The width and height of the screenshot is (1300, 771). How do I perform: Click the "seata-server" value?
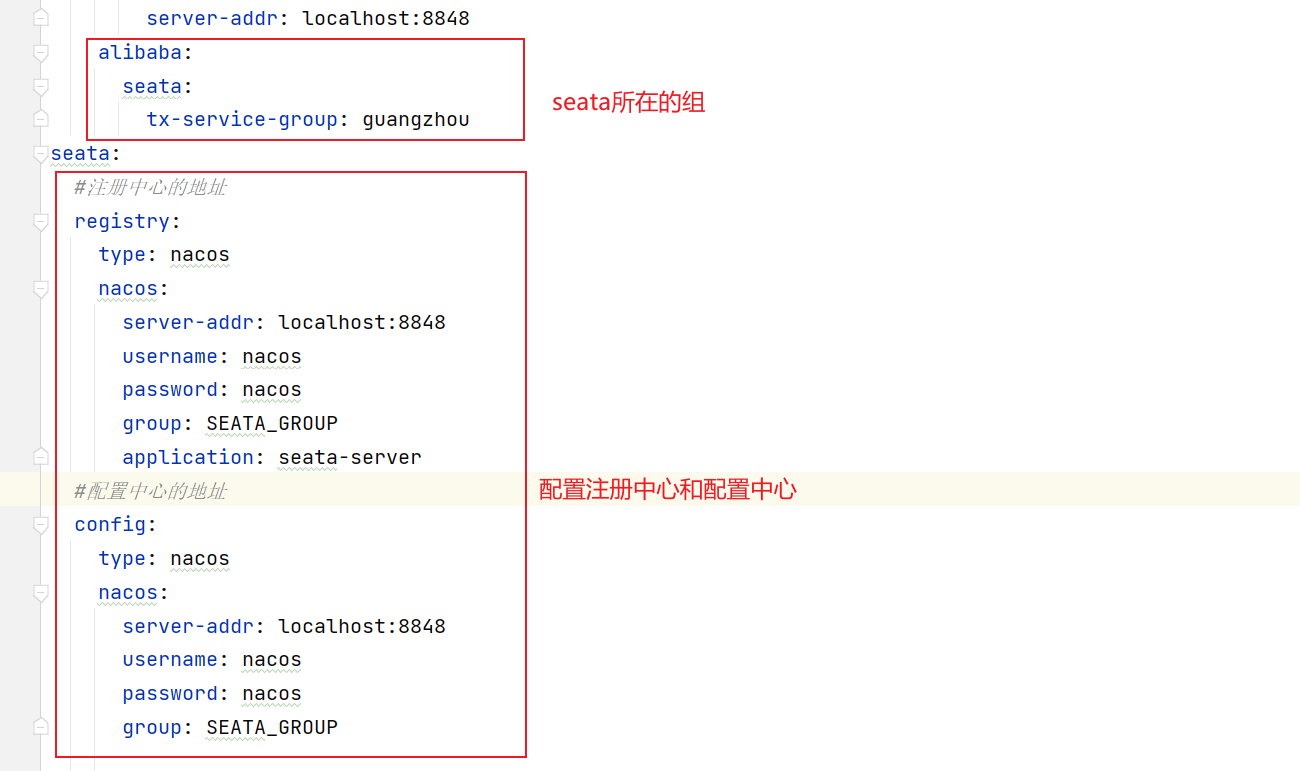[x=350, y=457]
